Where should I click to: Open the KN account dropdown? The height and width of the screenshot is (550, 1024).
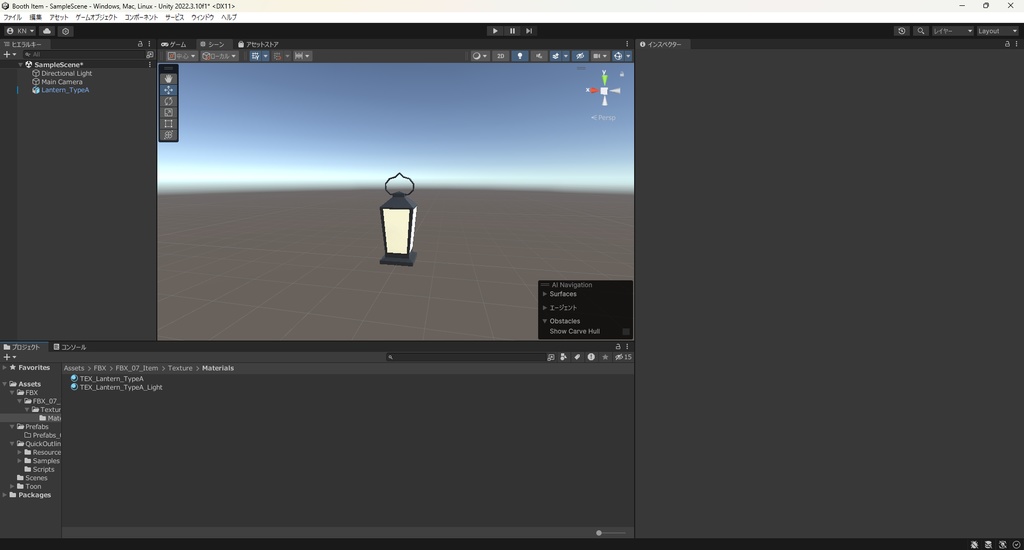click(20, 31)
